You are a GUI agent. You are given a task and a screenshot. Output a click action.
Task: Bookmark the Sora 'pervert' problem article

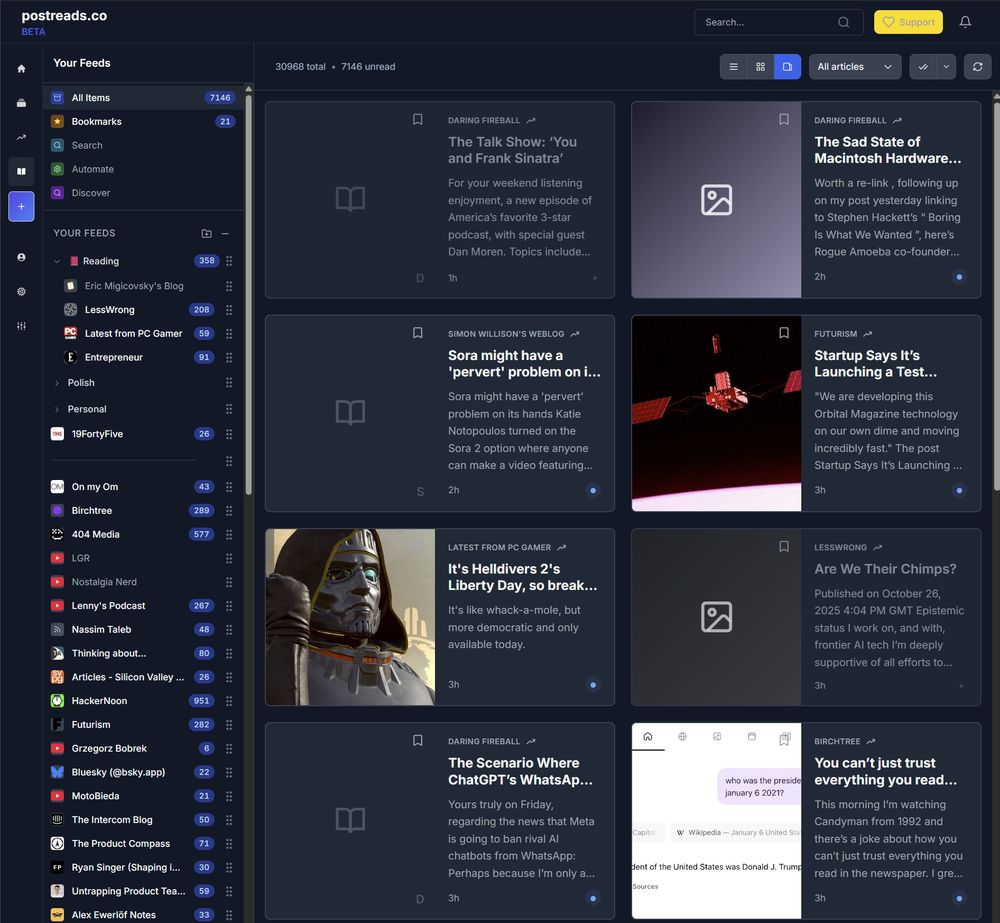click(418, 333)
